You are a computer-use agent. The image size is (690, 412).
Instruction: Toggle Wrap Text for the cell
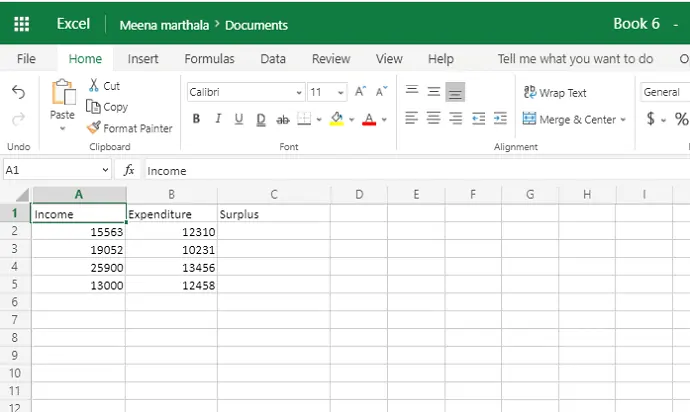(x=555, y=92)
